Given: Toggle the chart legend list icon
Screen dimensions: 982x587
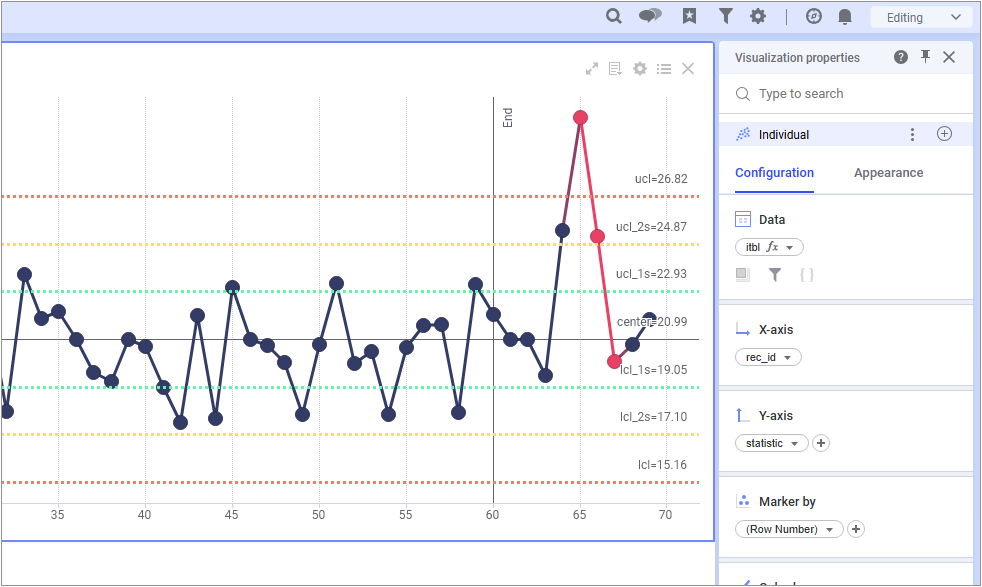Looking at the screenshot, I should 664,69.
